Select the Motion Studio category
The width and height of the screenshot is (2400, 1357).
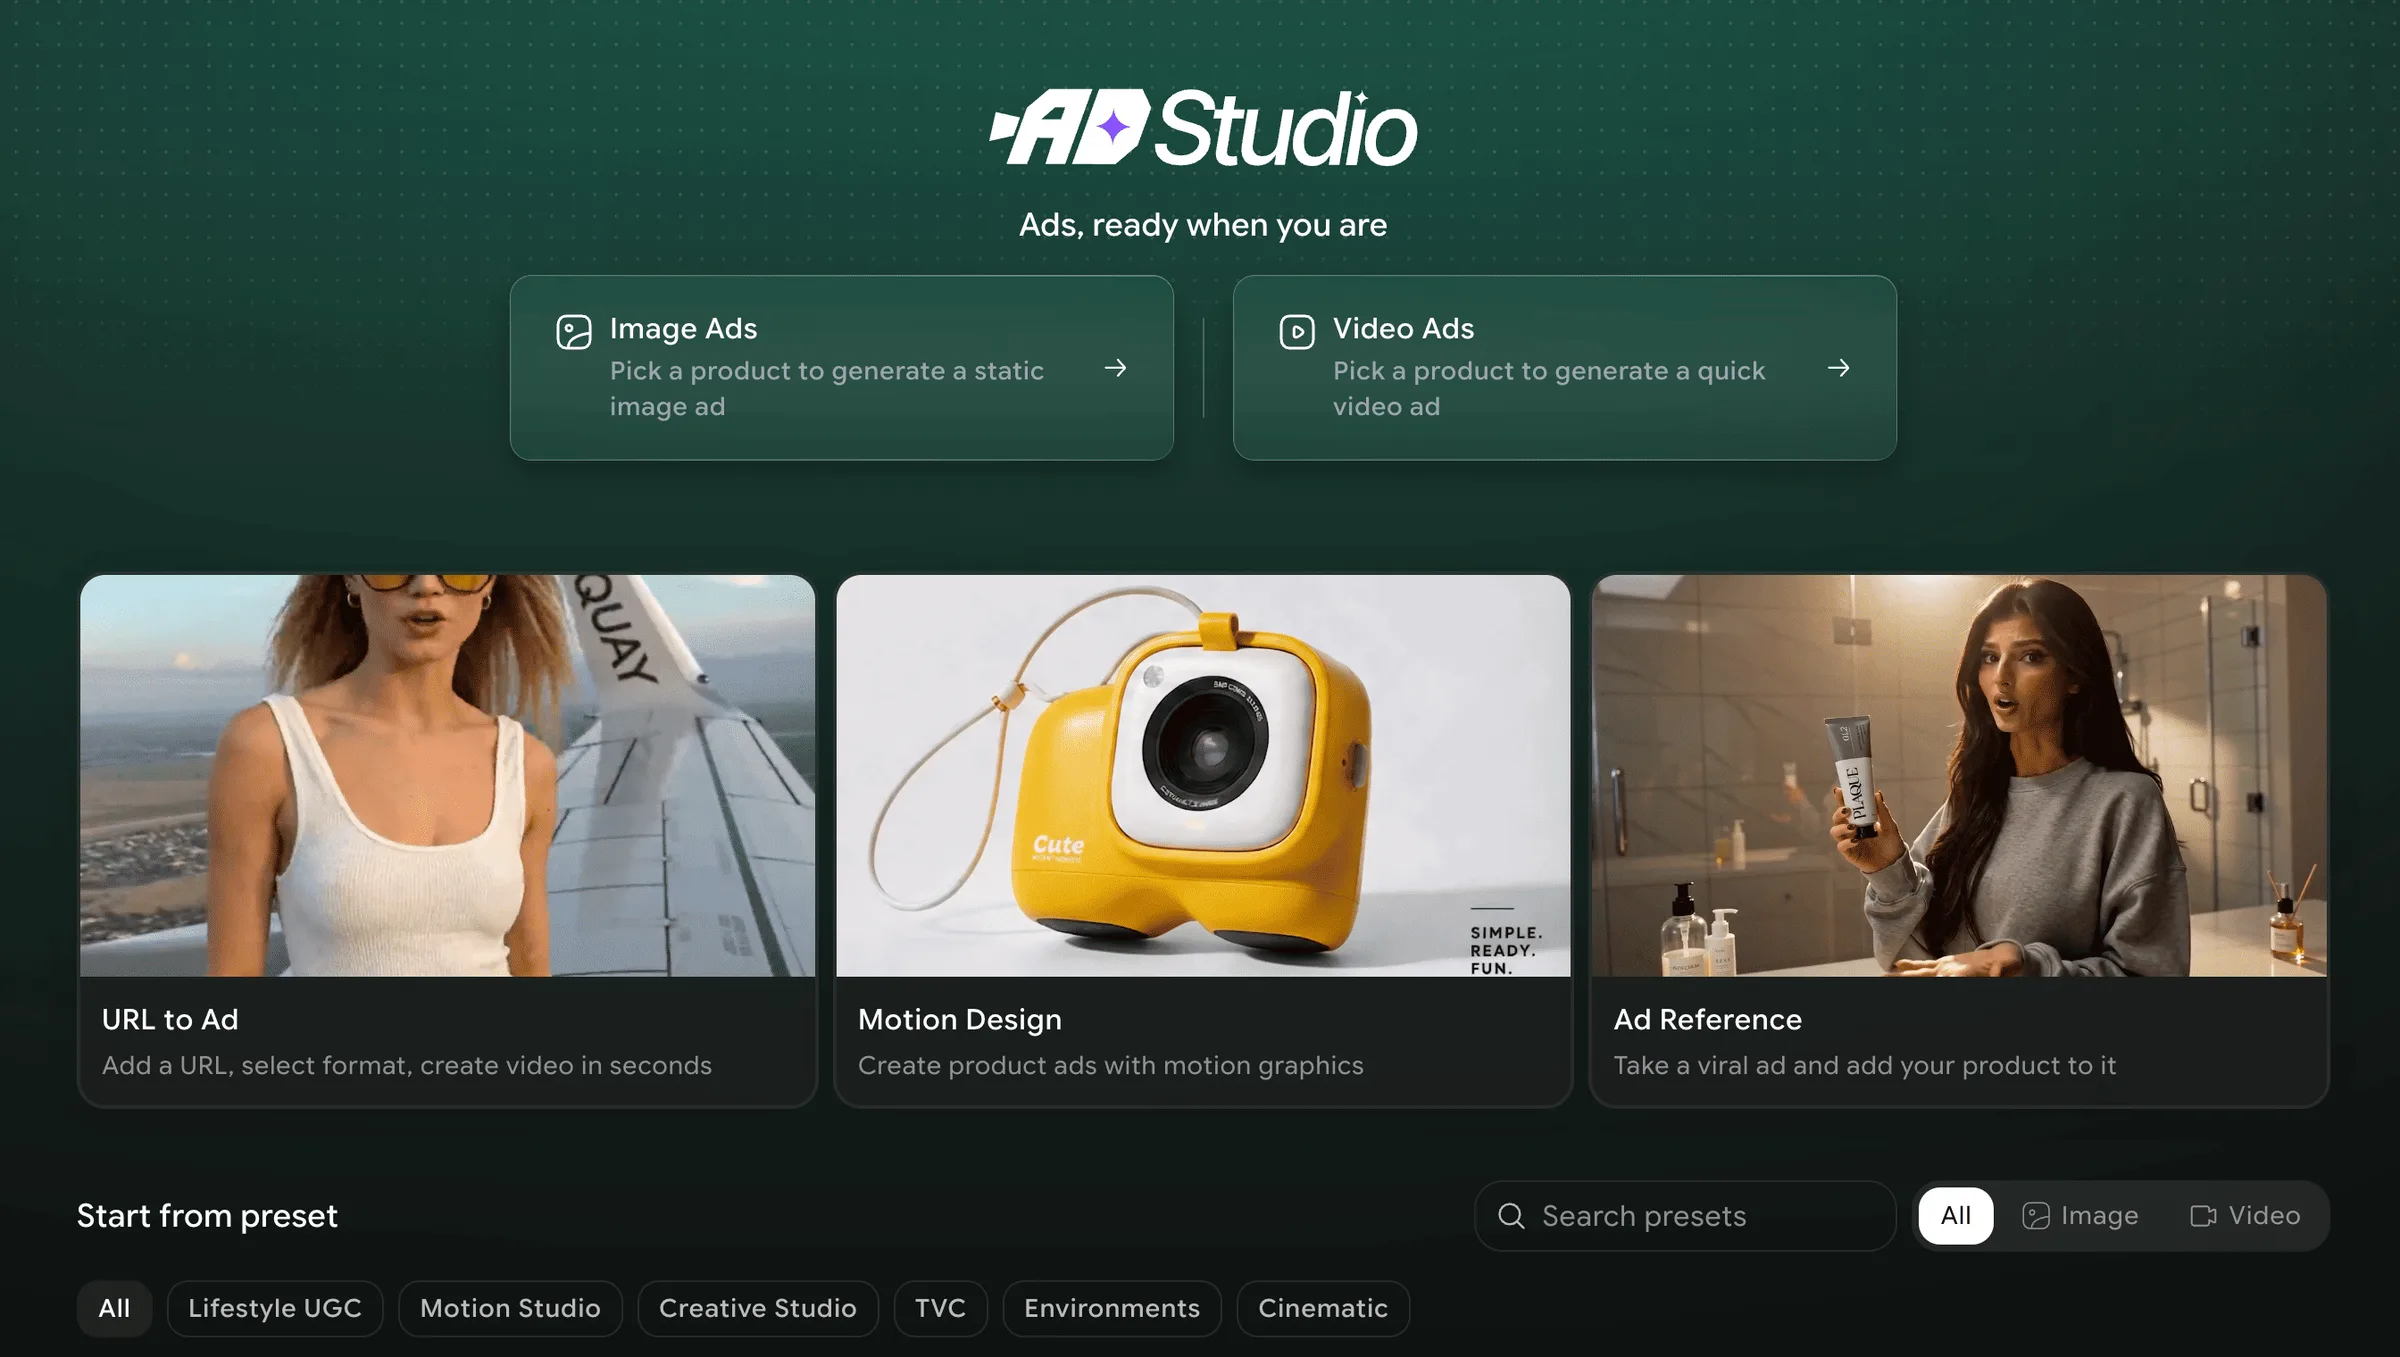pos(510,1308)
